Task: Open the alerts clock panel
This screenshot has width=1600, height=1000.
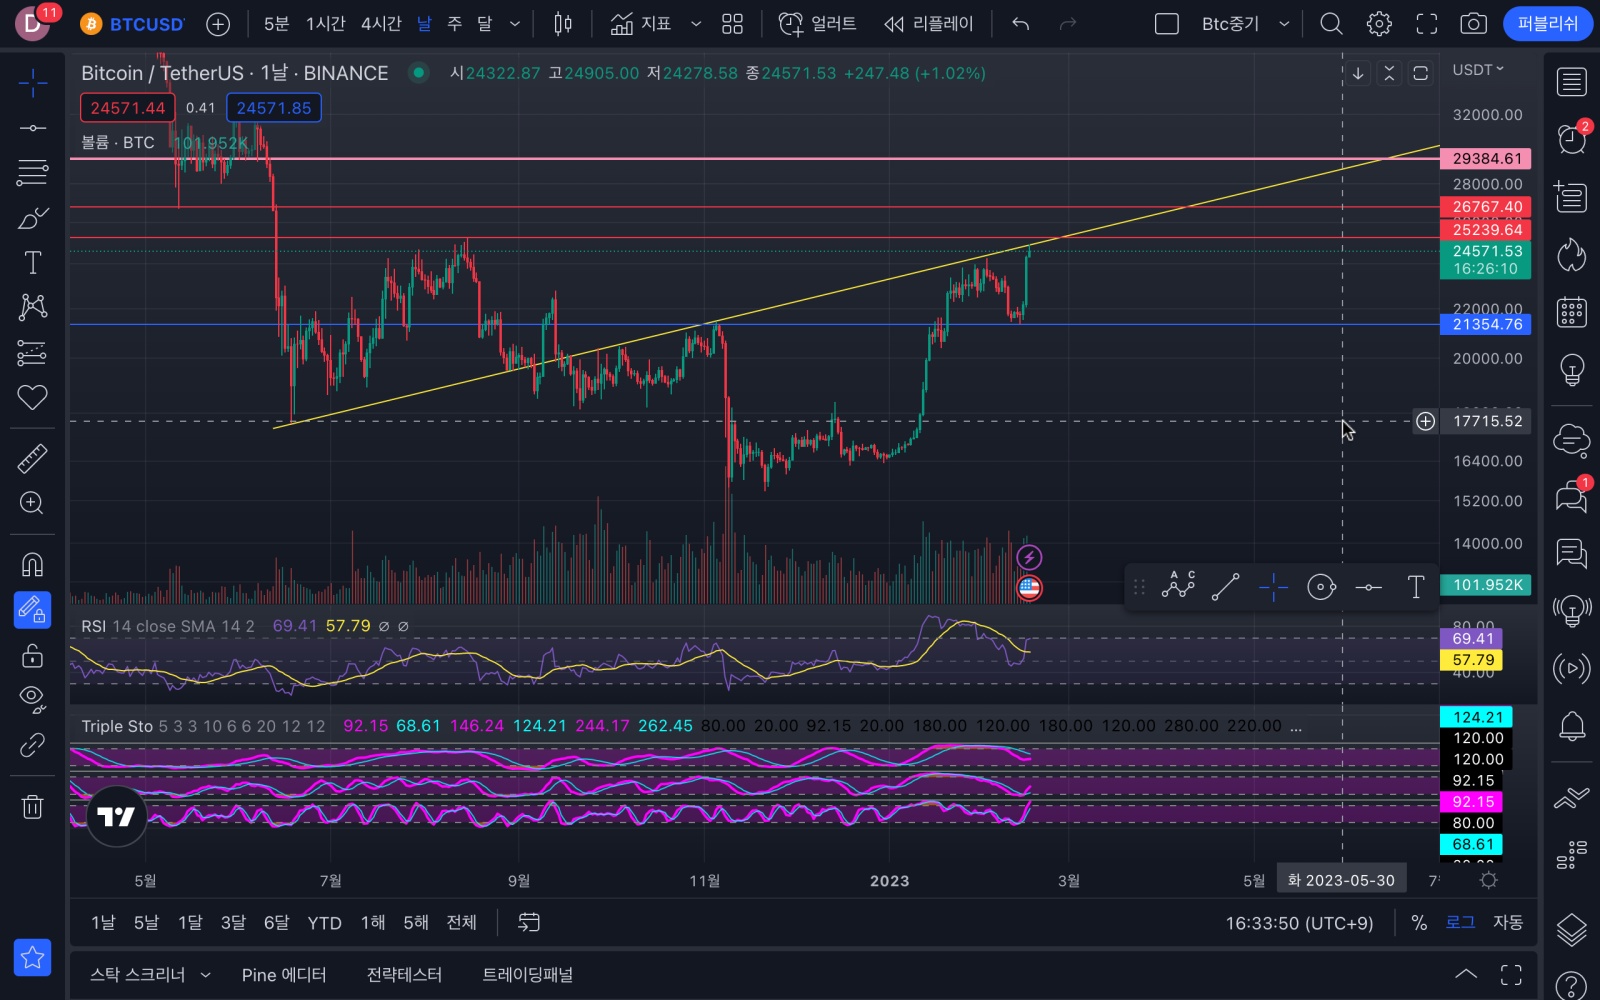Action: pos(1572,139)
